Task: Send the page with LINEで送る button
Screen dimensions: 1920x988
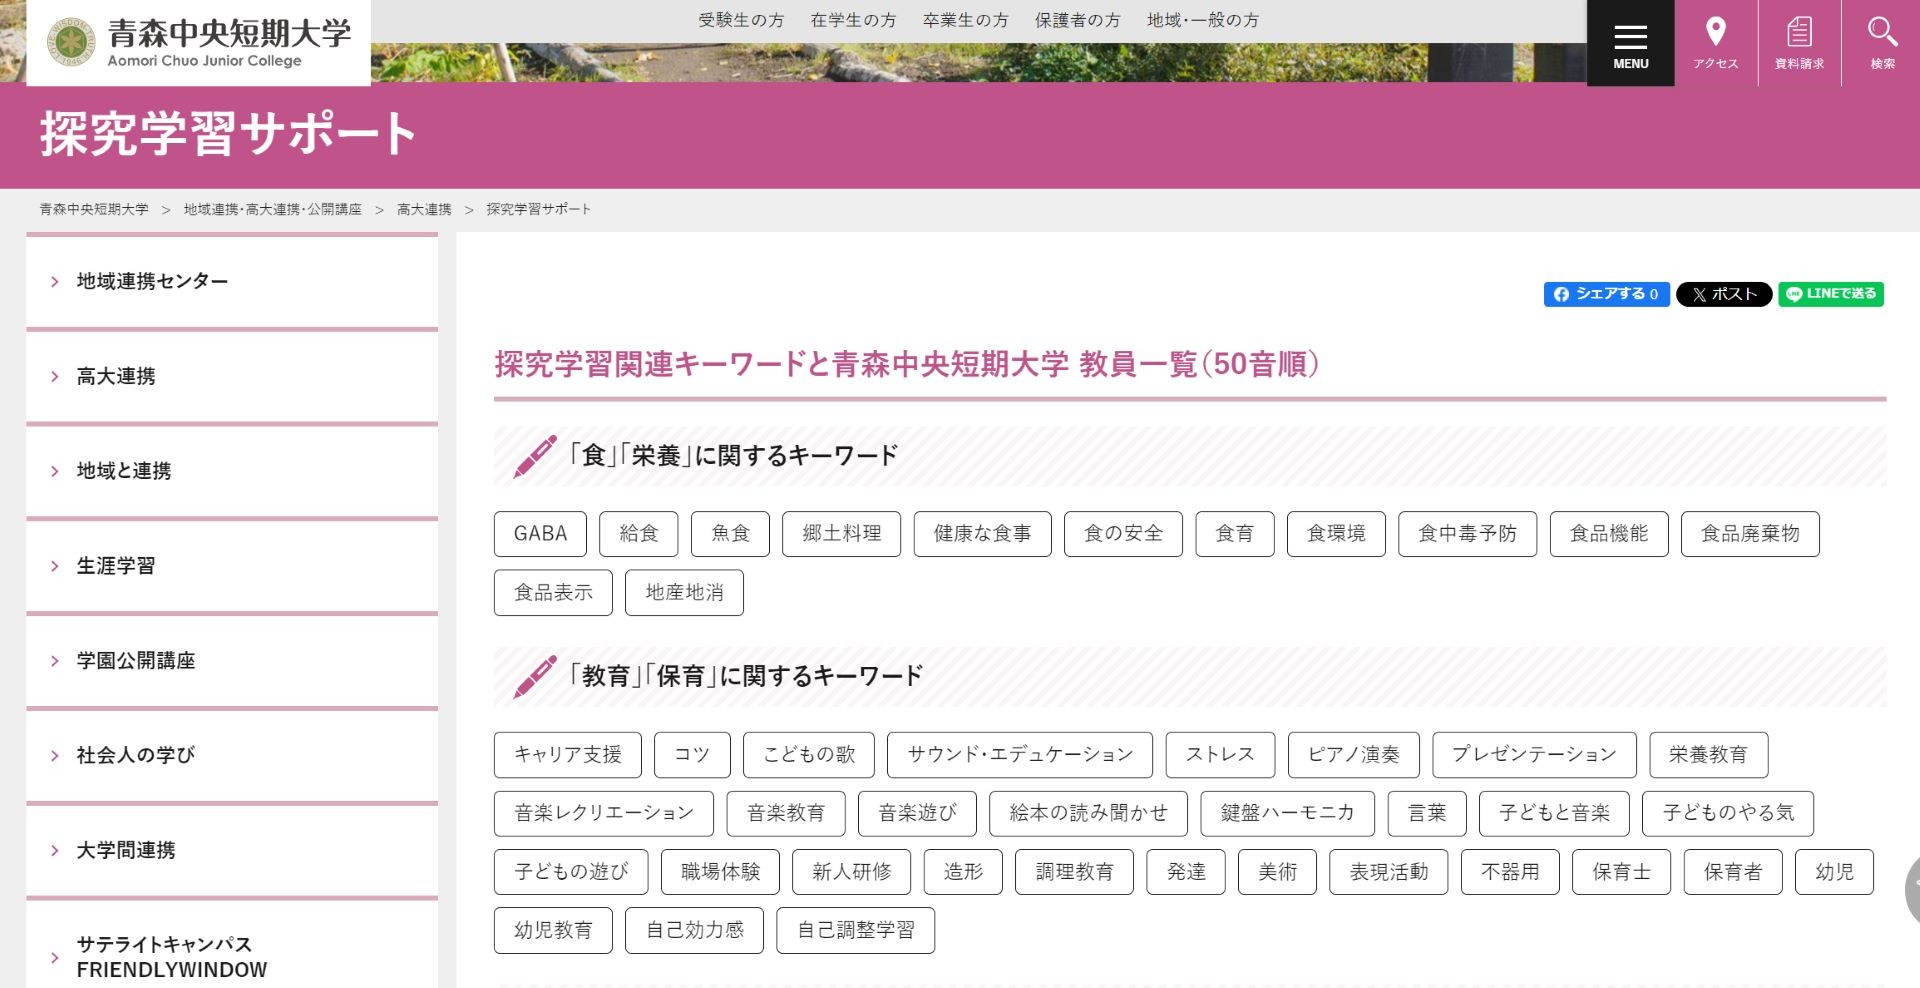Action: (x=1831, y=294)
